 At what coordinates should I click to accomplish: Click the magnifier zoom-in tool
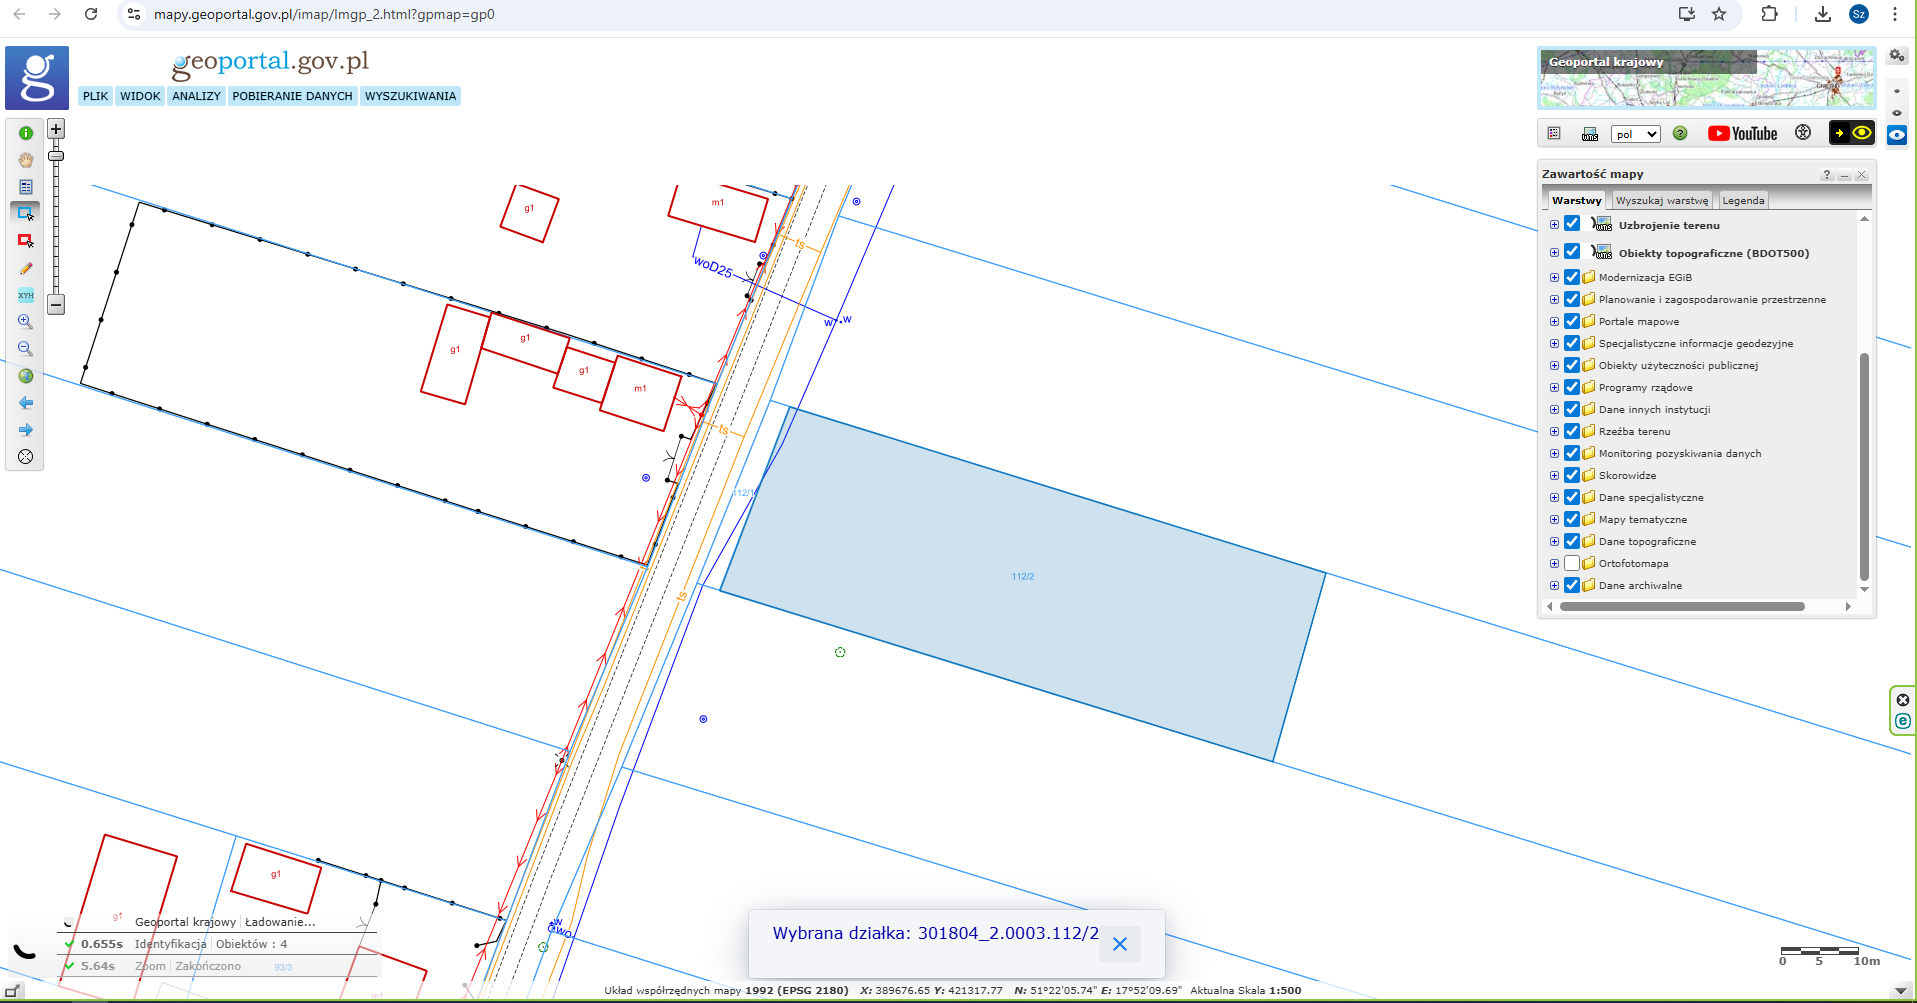pyautogui.click(x=26, y=322)
